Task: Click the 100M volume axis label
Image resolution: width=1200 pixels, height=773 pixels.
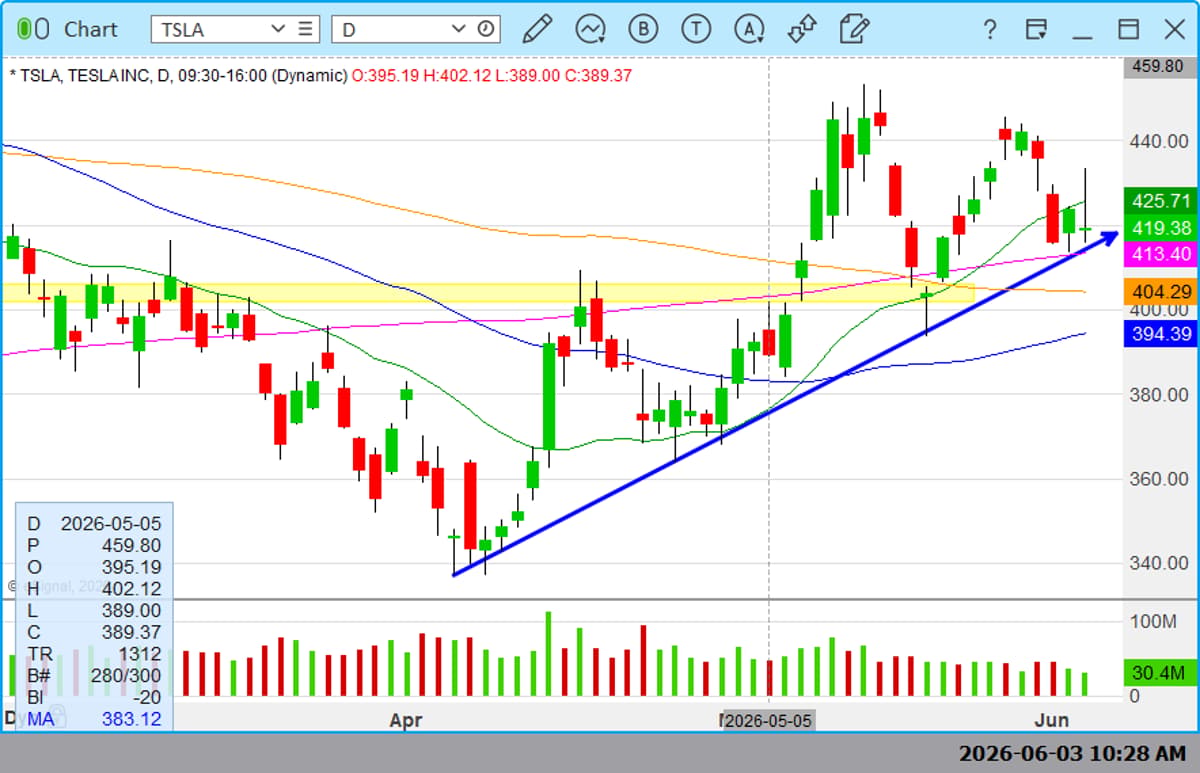Action: pos(1153,621)
